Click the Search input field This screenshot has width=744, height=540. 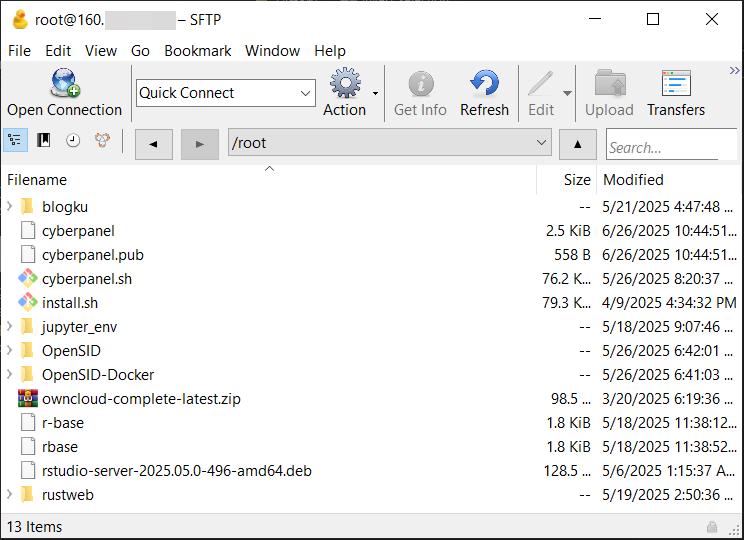coord(670,144)
